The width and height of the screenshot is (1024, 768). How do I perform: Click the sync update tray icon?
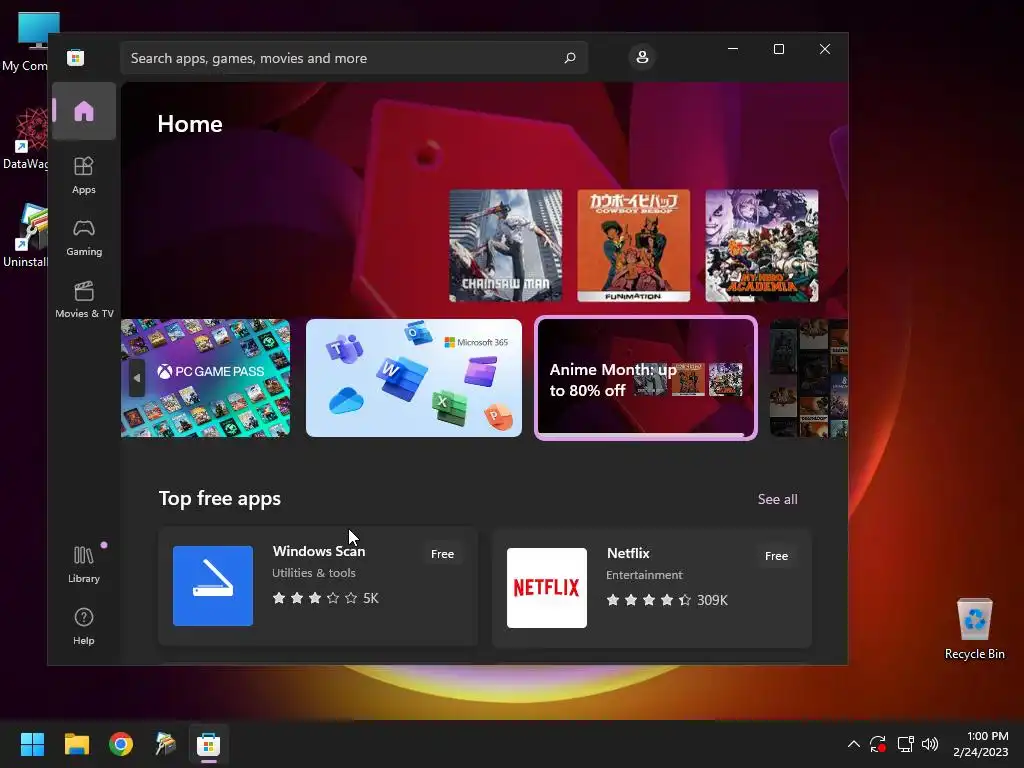point(878,744)
